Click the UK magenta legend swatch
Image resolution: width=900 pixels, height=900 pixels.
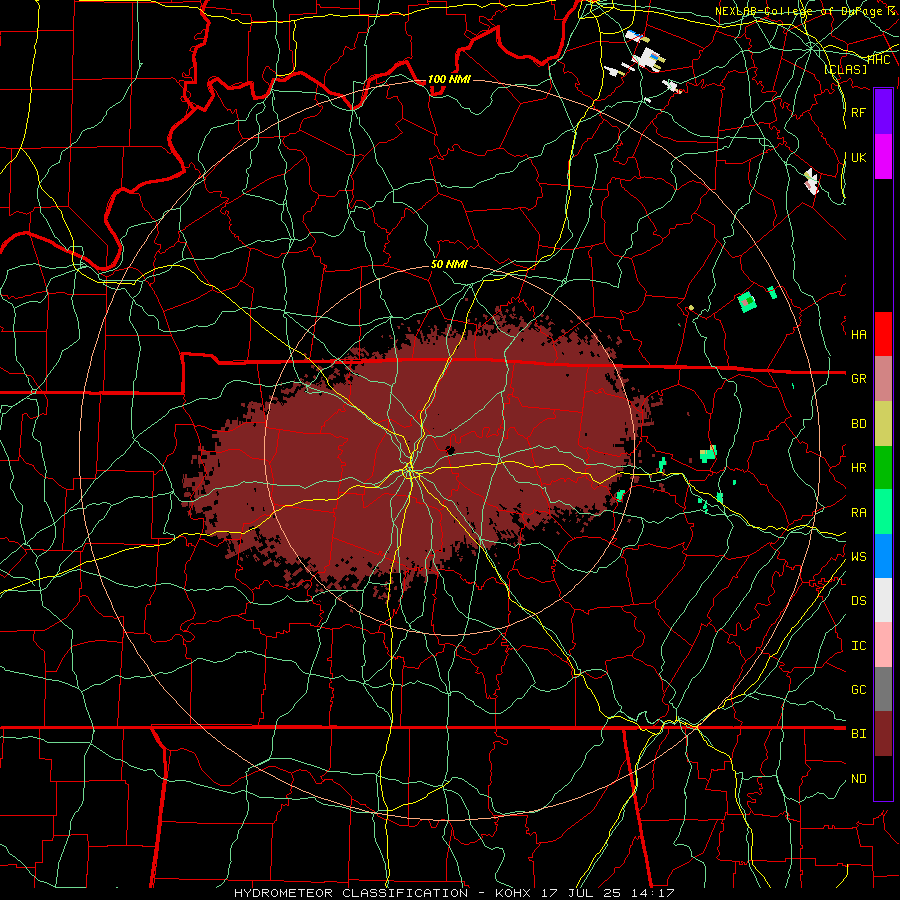pyautogui.click(x=883, y=157)
